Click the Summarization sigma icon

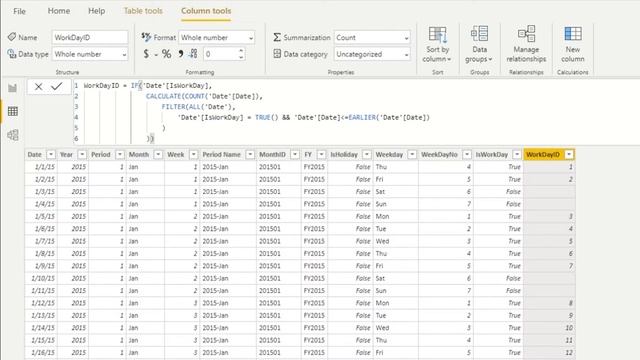coord(277,38)
